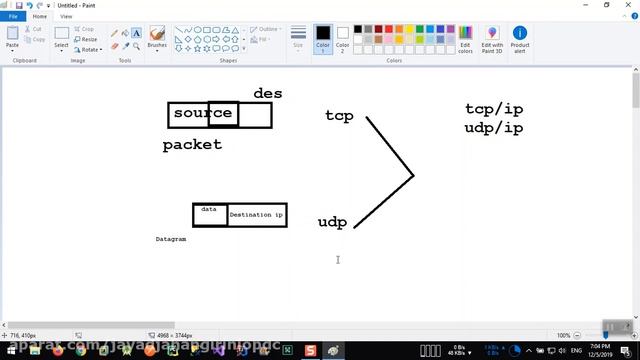Image resolution: width=640 pixels, height=360 pixels.
Task: Pick the yellow color swatch
Action: pos(409,29)
